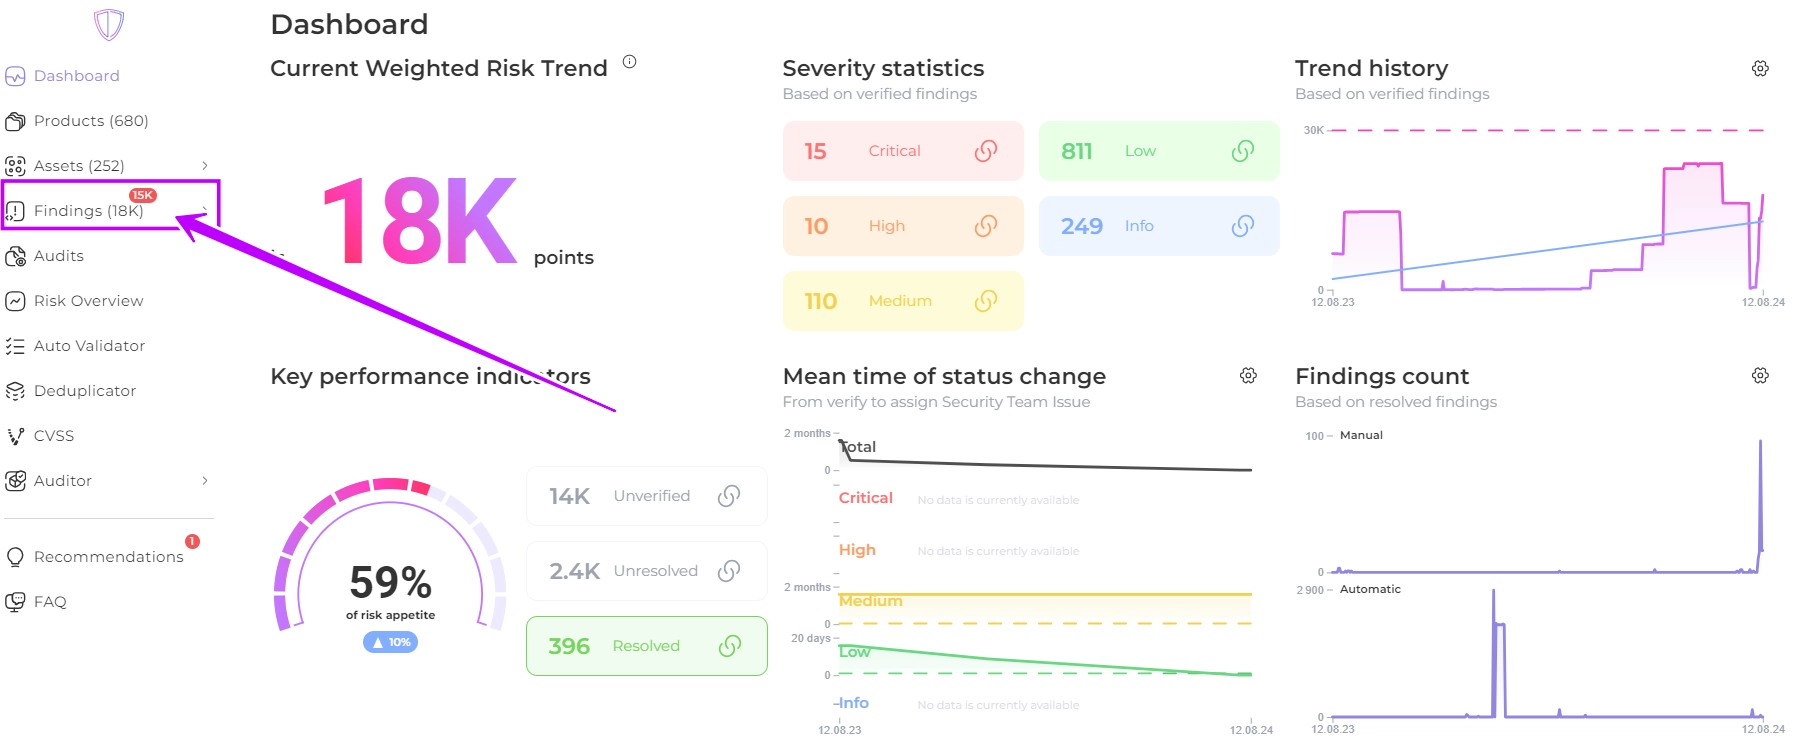Click the 110 Medium severity card
Viewport: 1820px width, 755px height.
coord(902,301)
